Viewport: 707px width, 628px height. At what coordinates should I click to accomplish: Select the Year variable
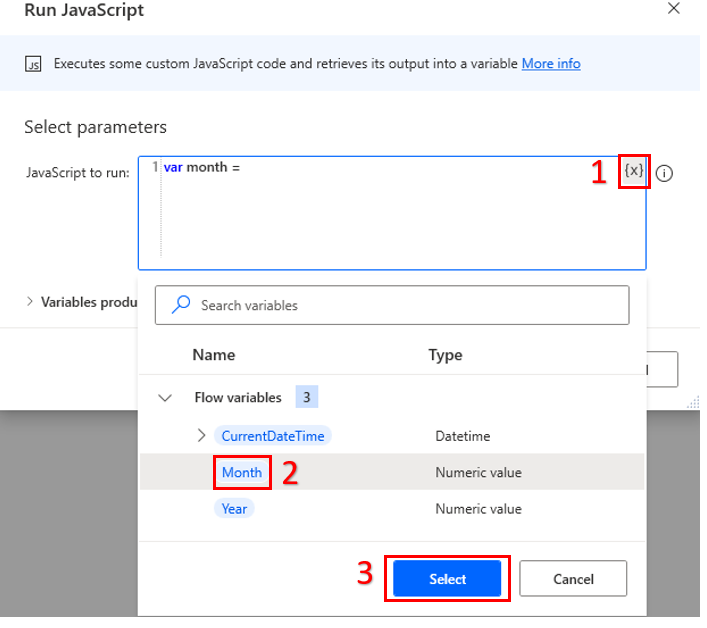[x=234, y=509]
